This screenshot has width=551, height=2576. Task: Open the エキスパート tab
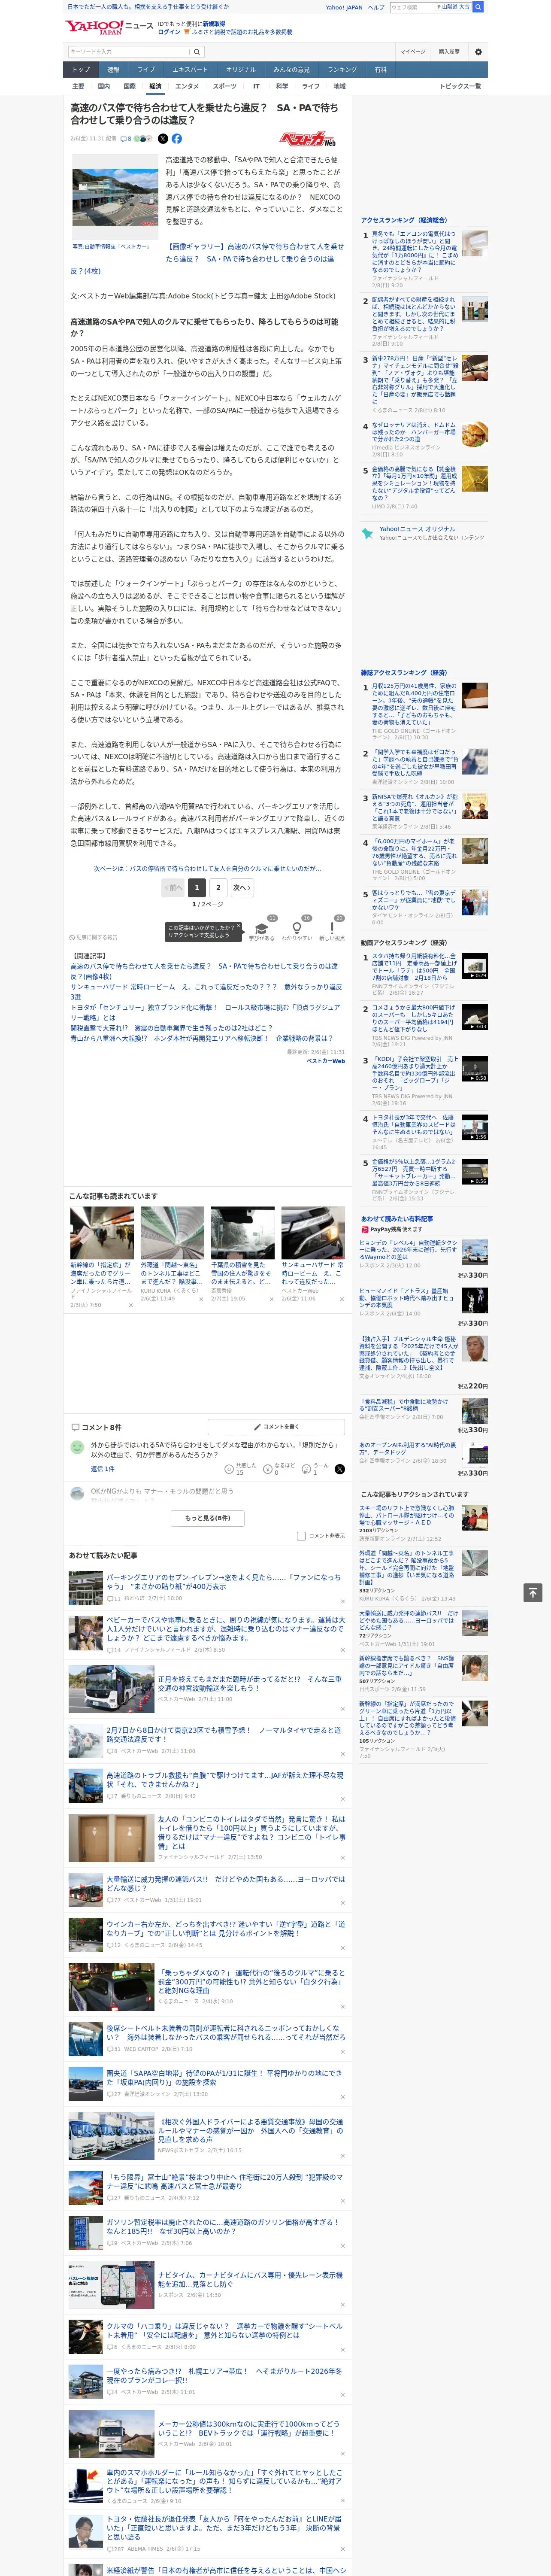coord(190,70)
